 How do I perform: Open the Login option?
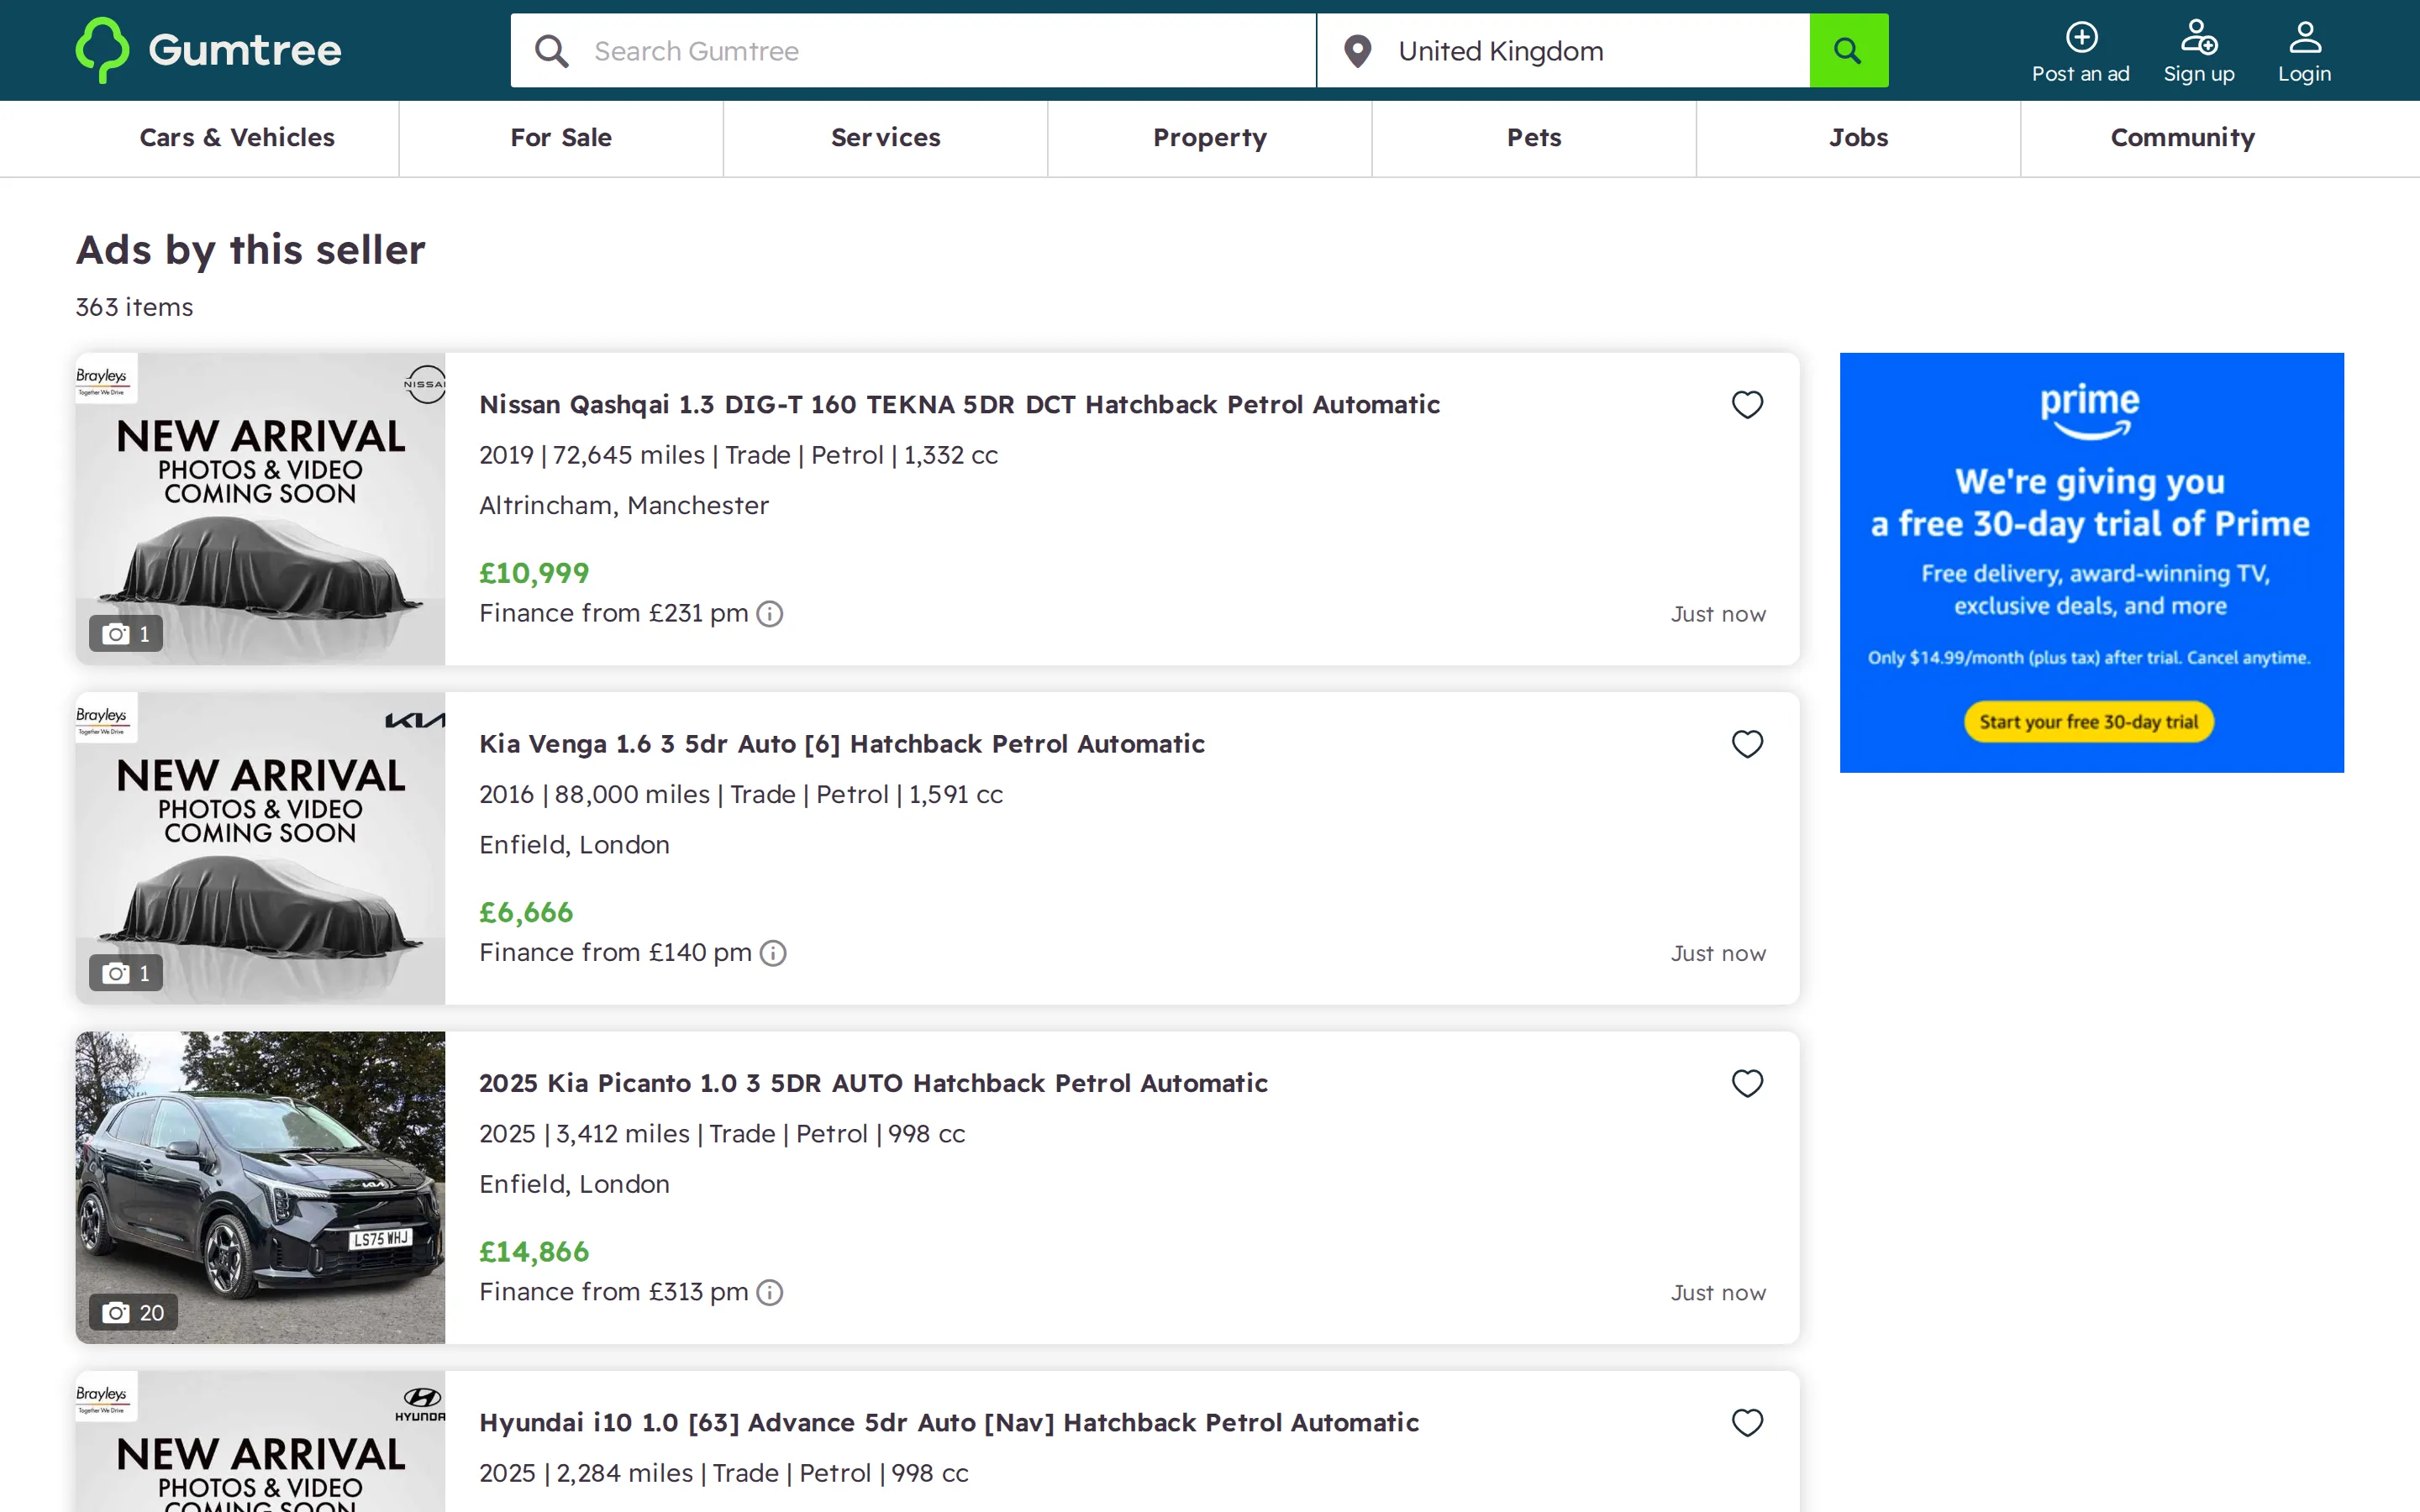[x=2304, y=53]
